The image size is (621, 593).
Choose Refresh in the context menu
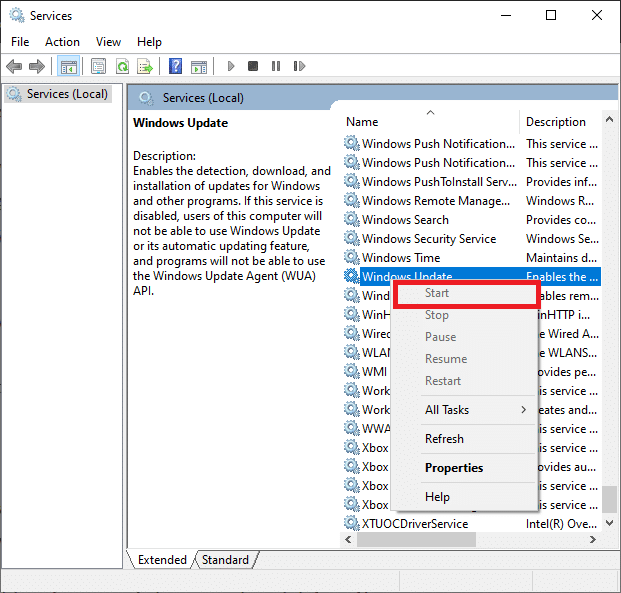(444, 439)
